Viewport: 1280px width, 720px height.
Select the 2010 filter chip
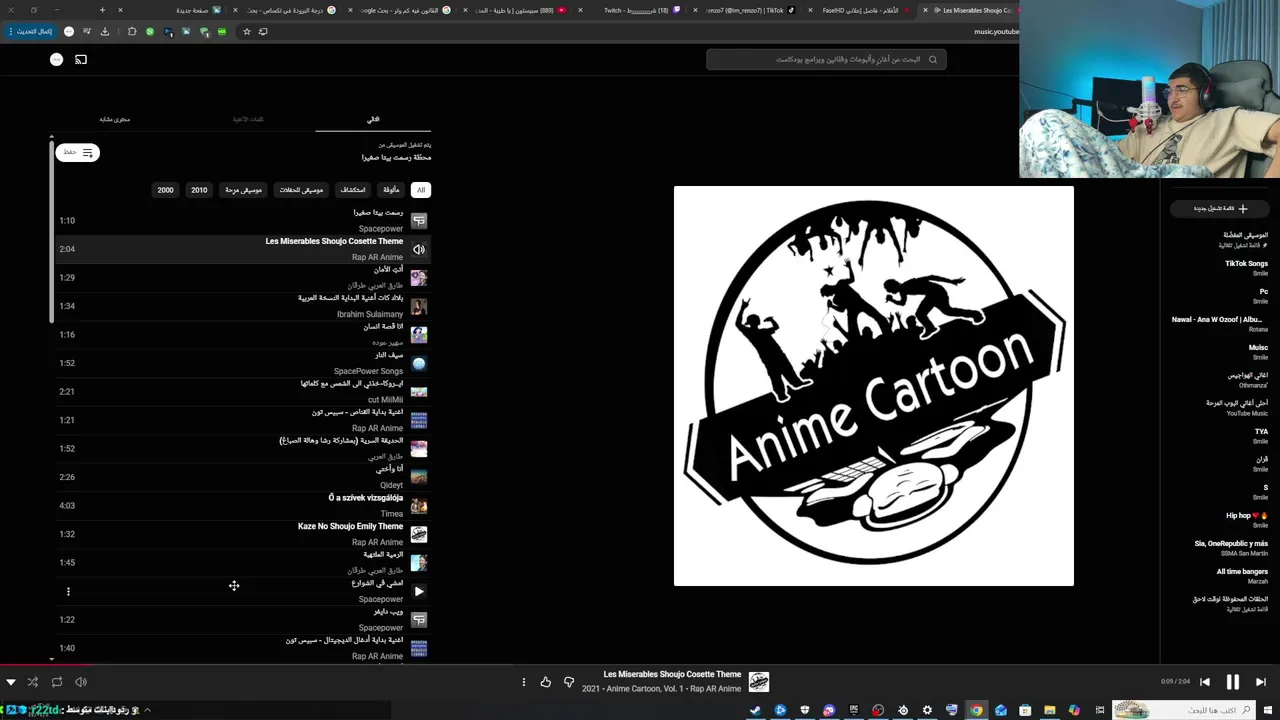pyautogui.click(x=199, y=190)
